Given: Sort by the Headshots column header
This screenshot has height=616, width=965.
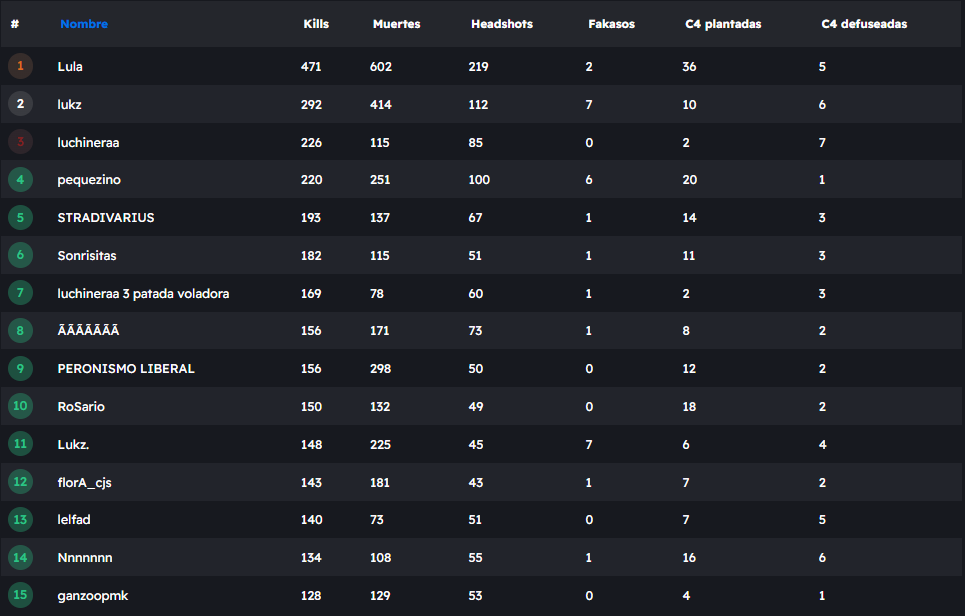Looking at the screenshot, I should point(502,24).
